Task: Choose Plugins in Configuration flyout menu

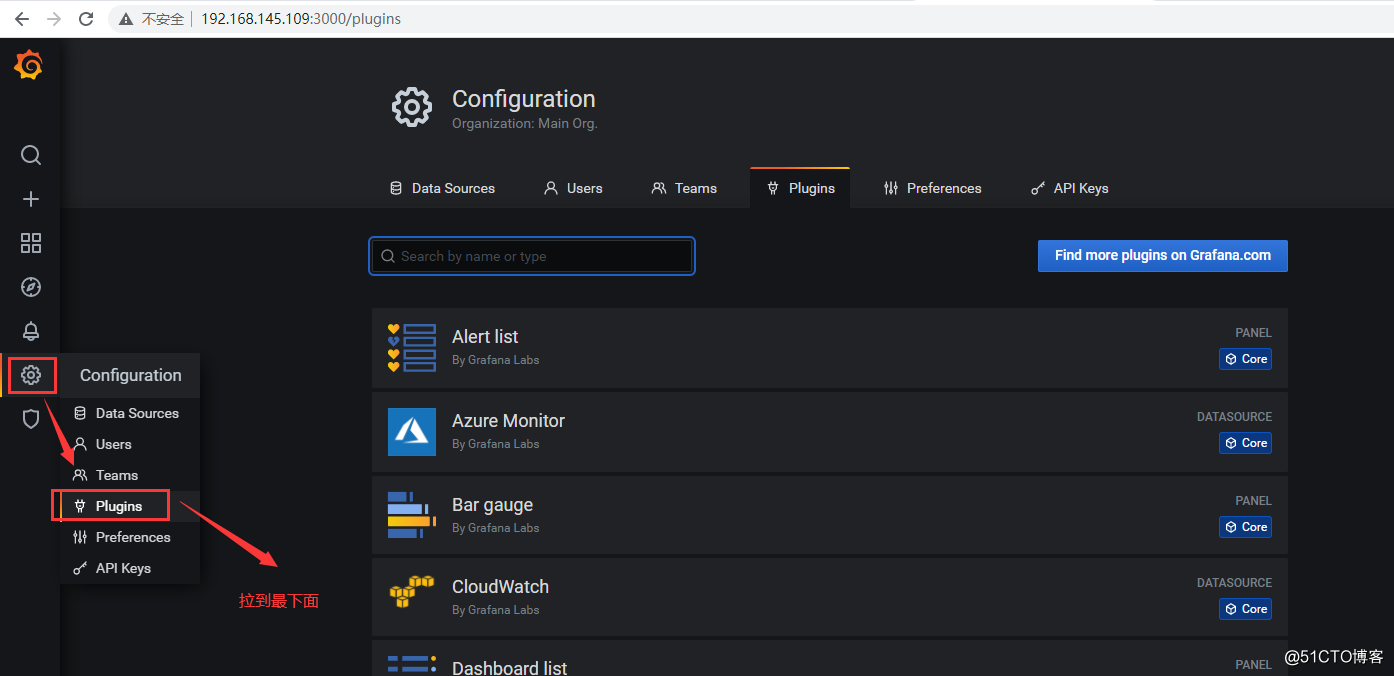Action: 130,506
